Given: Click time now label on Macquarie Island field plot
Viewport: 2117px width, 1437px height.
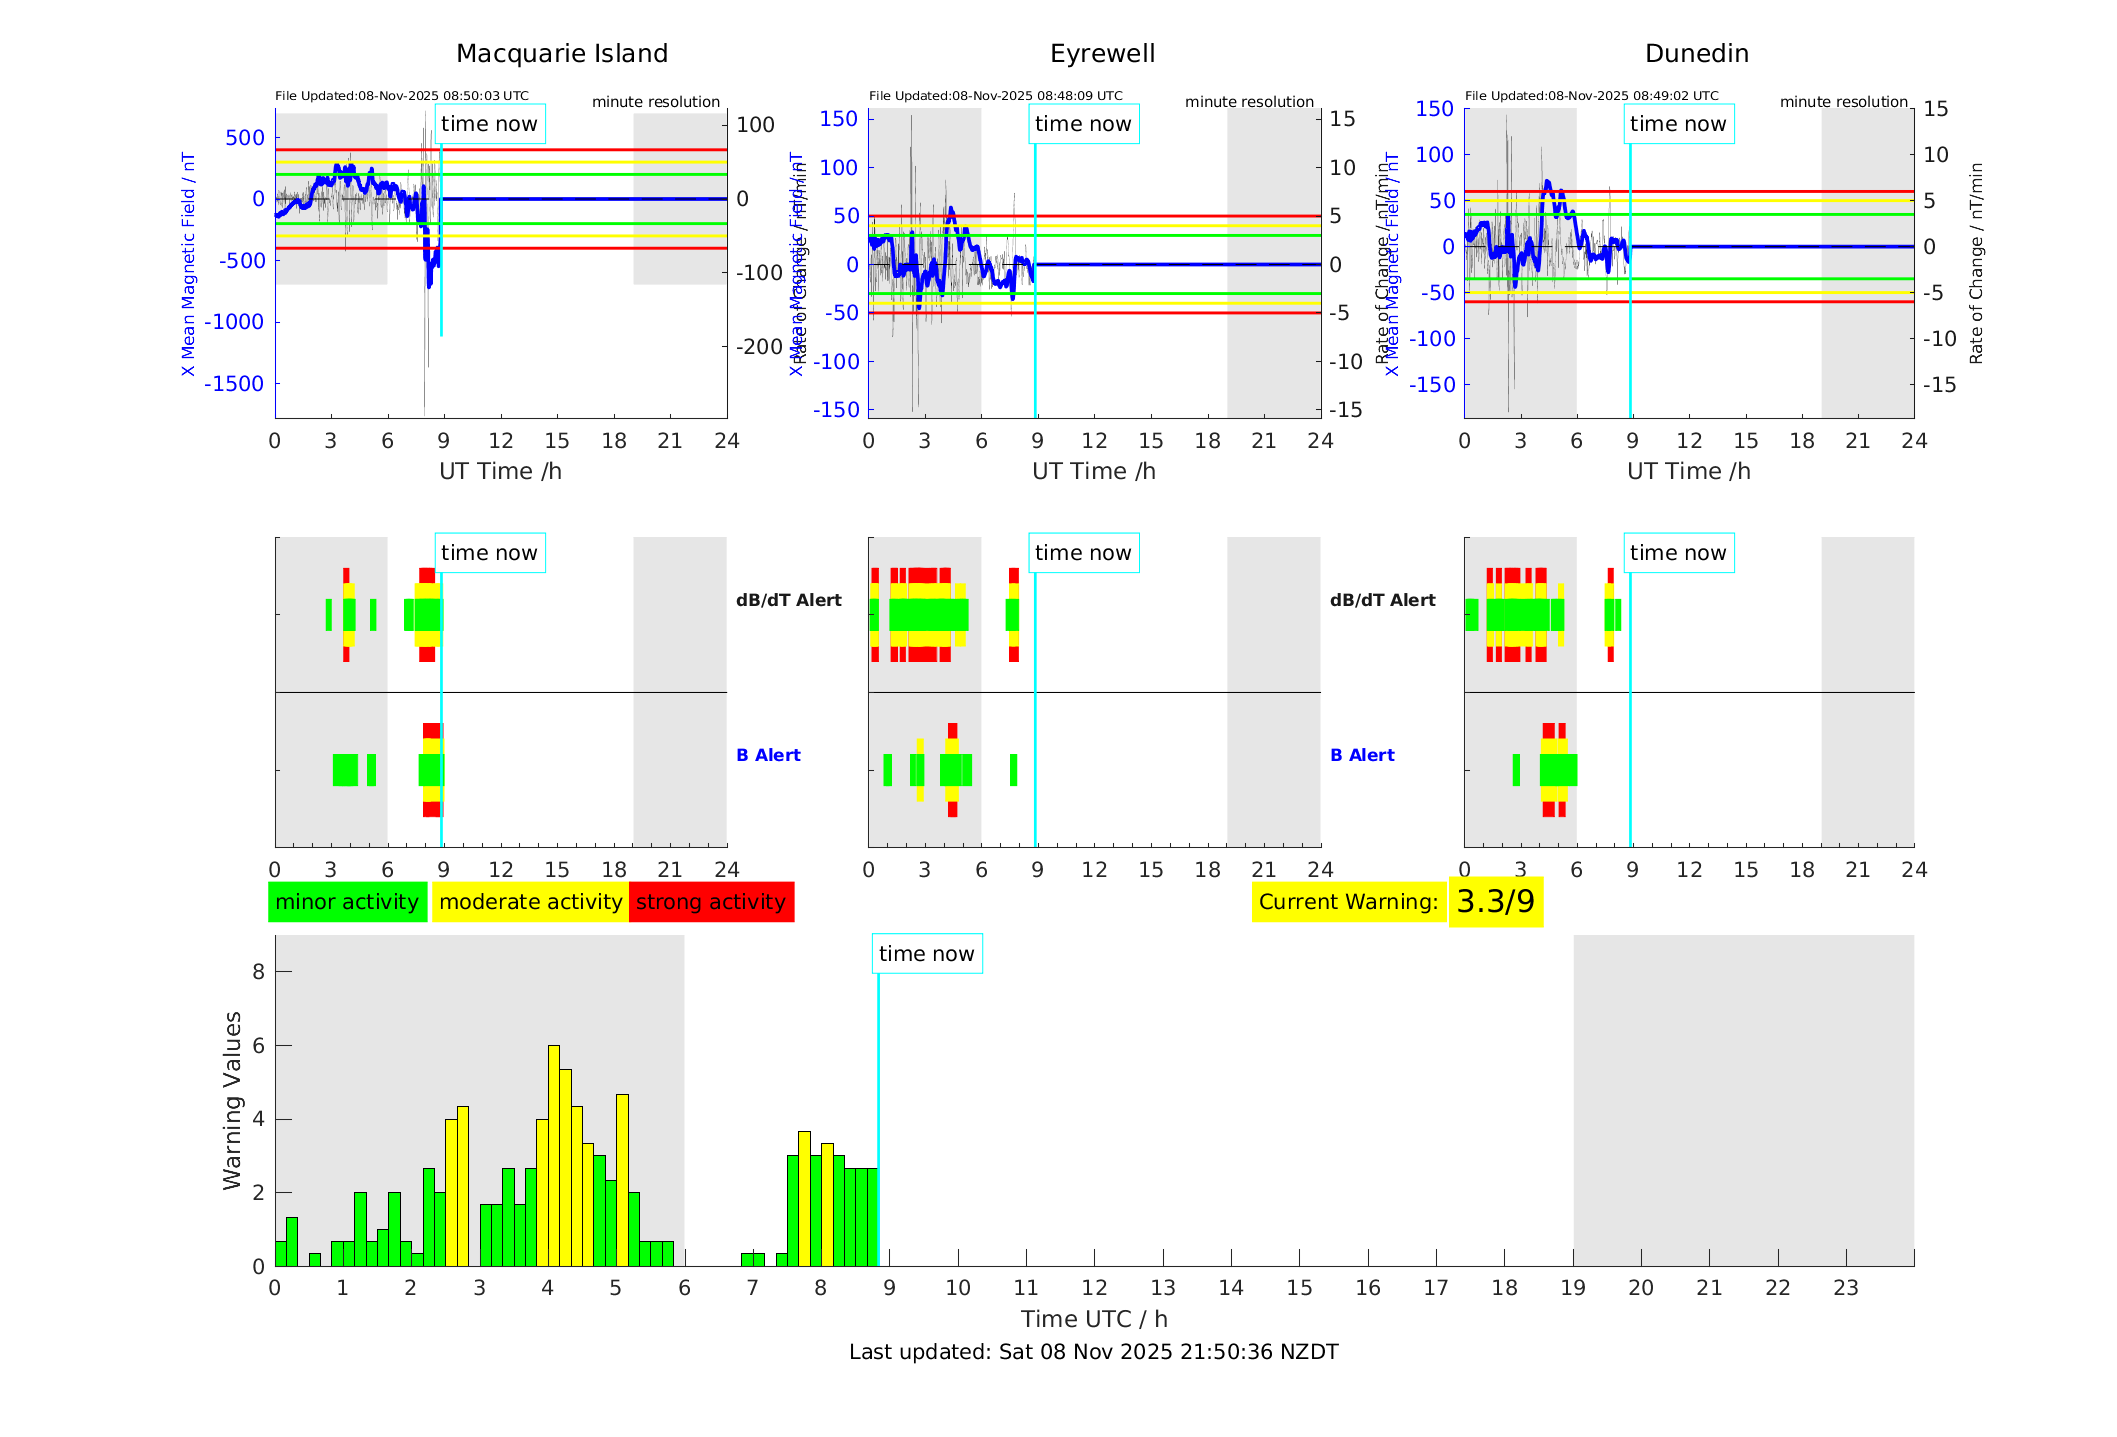Looking at the screenshot, I should click(x=489, y=124).
